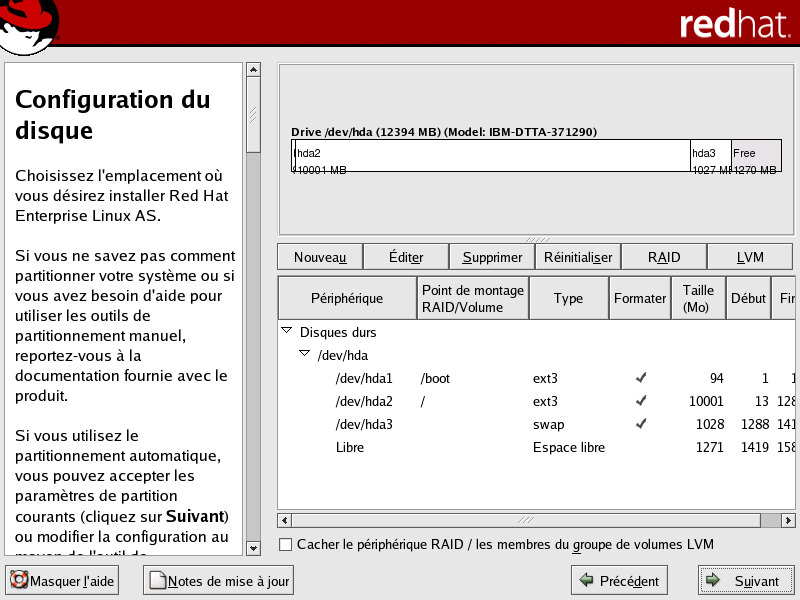Click the partition table scroll-right arrow
Image resolution: width=800 pixels, height=600 pixels.
pyautogui.click(x=789, y=521)
